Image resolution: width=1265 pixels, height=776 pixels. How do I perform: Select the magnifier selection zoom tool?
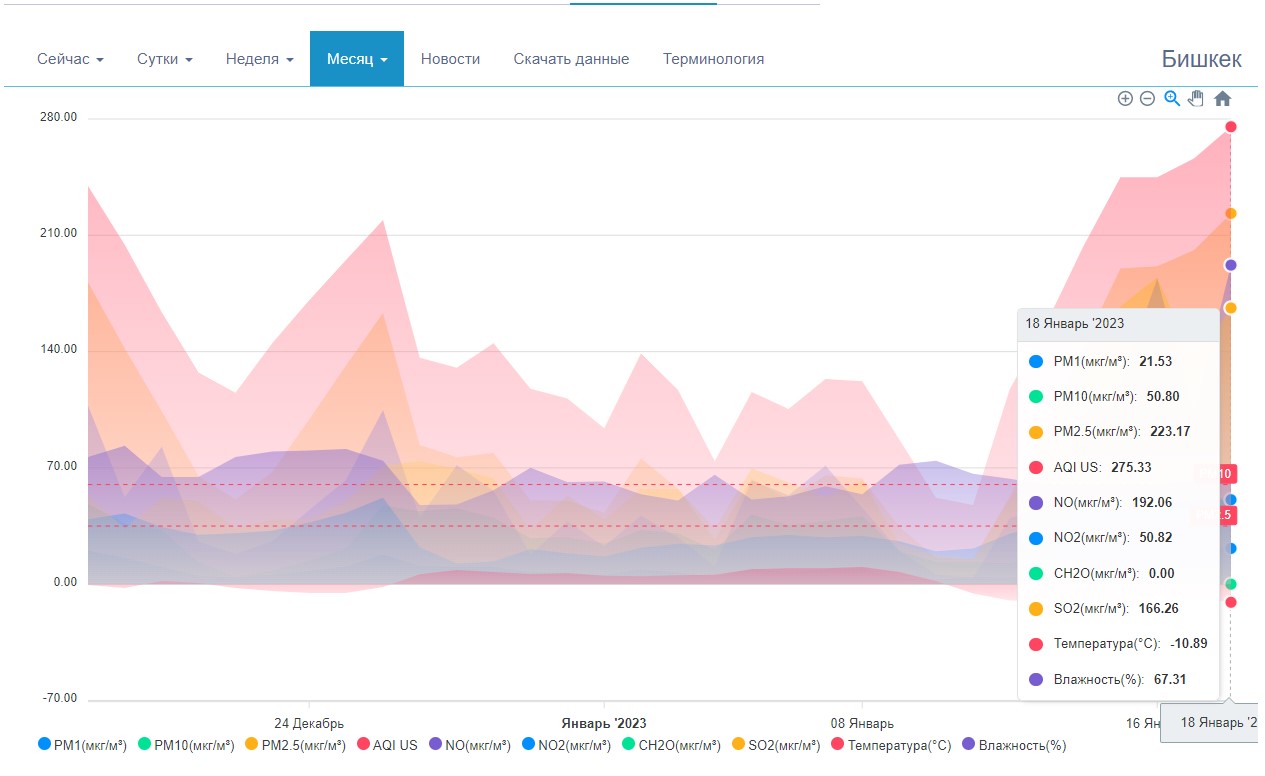click(x=1172, y=98)
